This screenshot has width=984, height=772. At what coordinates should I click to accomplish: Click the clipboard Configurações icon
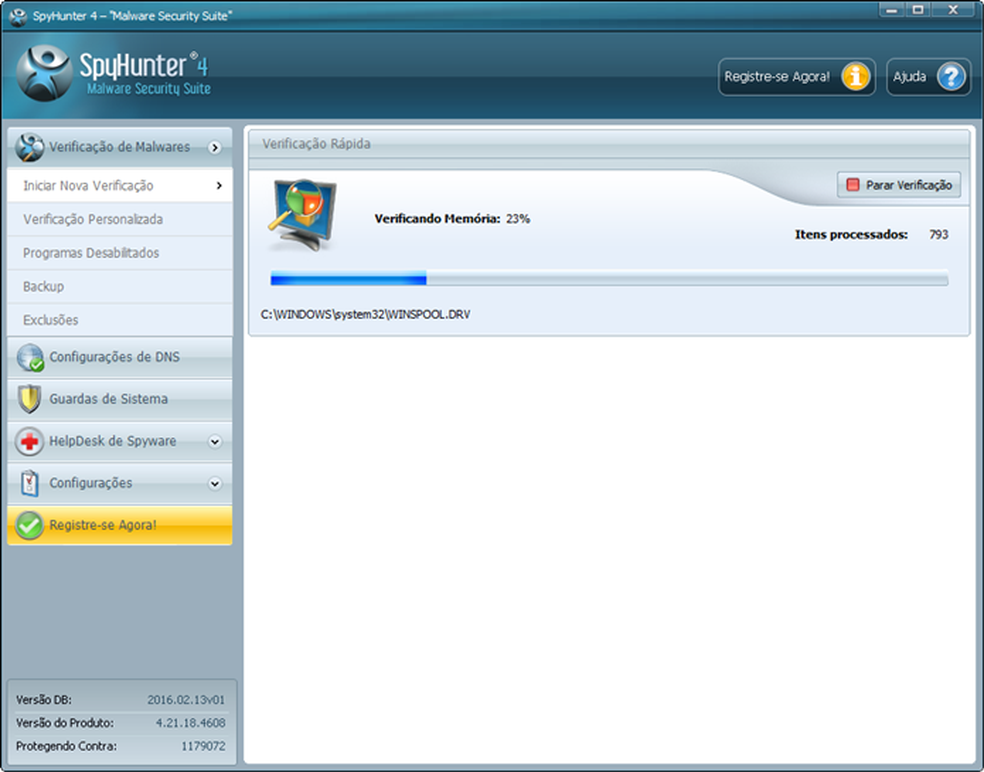pyautogui.click(x=29, y=483)
